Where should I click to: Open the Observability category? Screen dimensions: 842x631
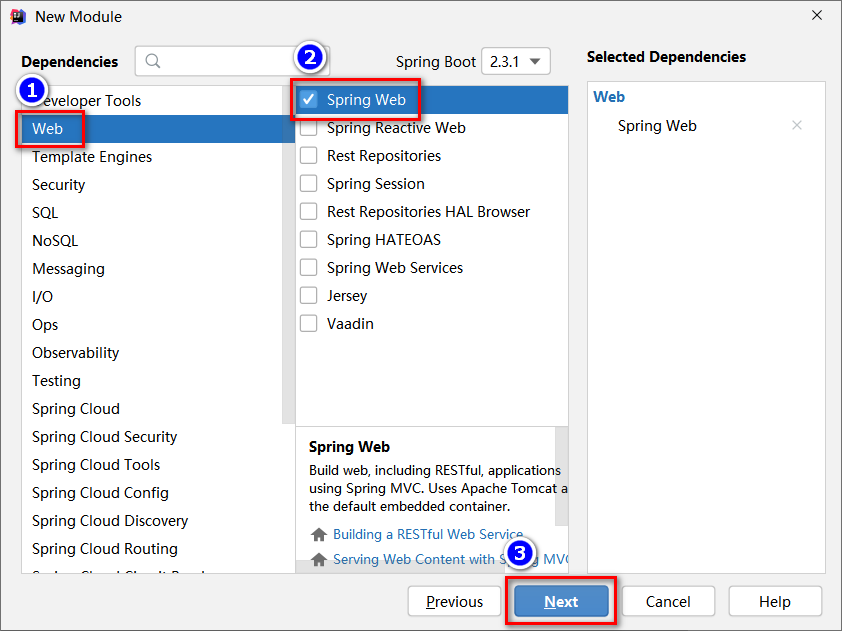pos(151,353)
